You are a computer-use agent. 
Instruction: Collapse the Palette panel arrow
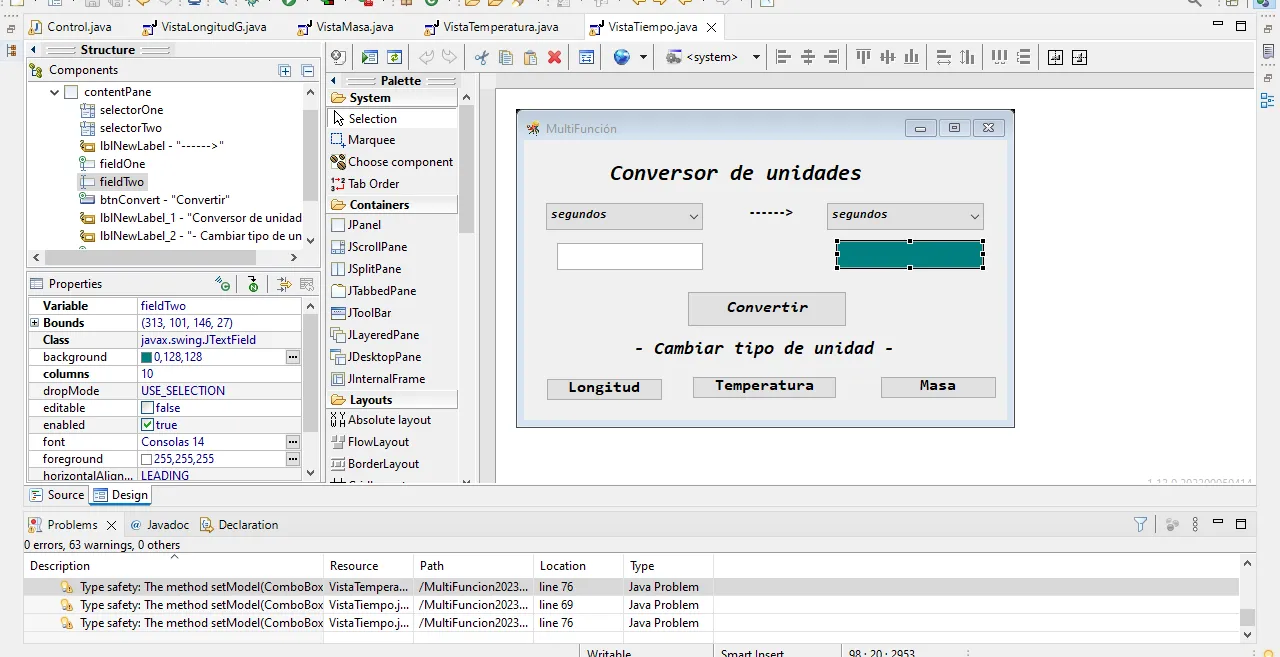pyautogui.click(x=334, y=81)
